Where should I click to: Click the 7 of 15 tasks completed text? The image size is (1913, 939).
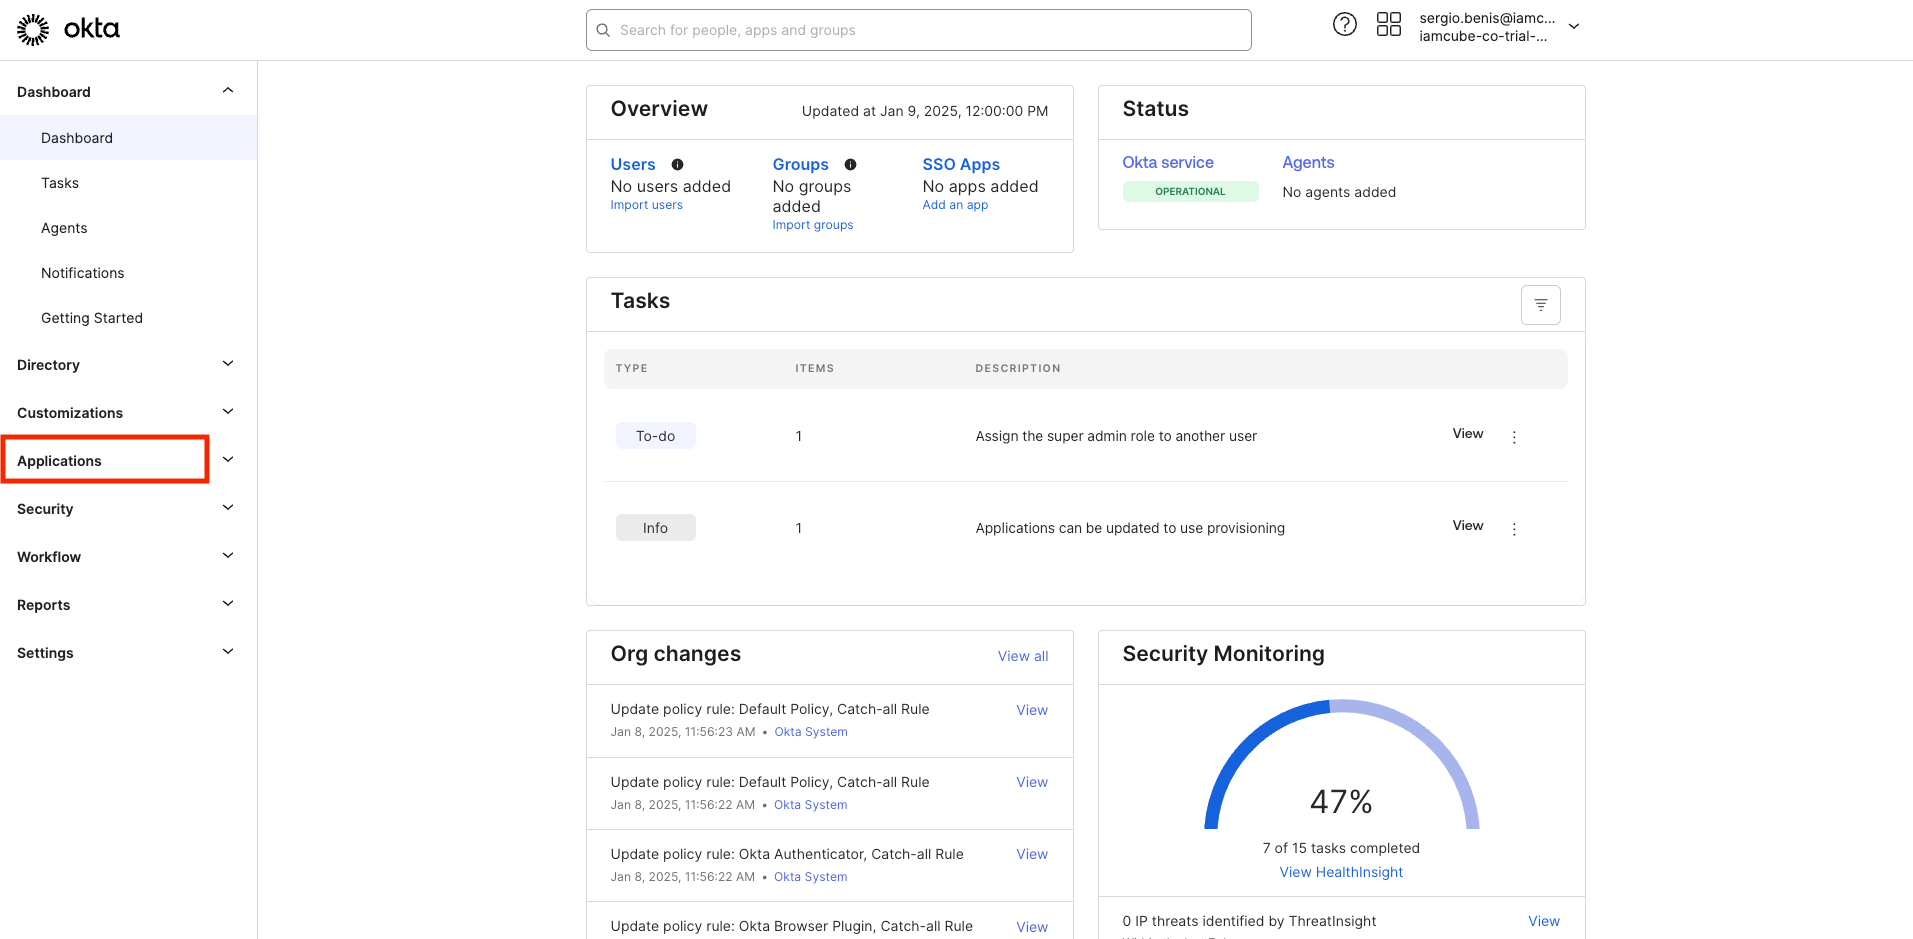click(1341, 848)
